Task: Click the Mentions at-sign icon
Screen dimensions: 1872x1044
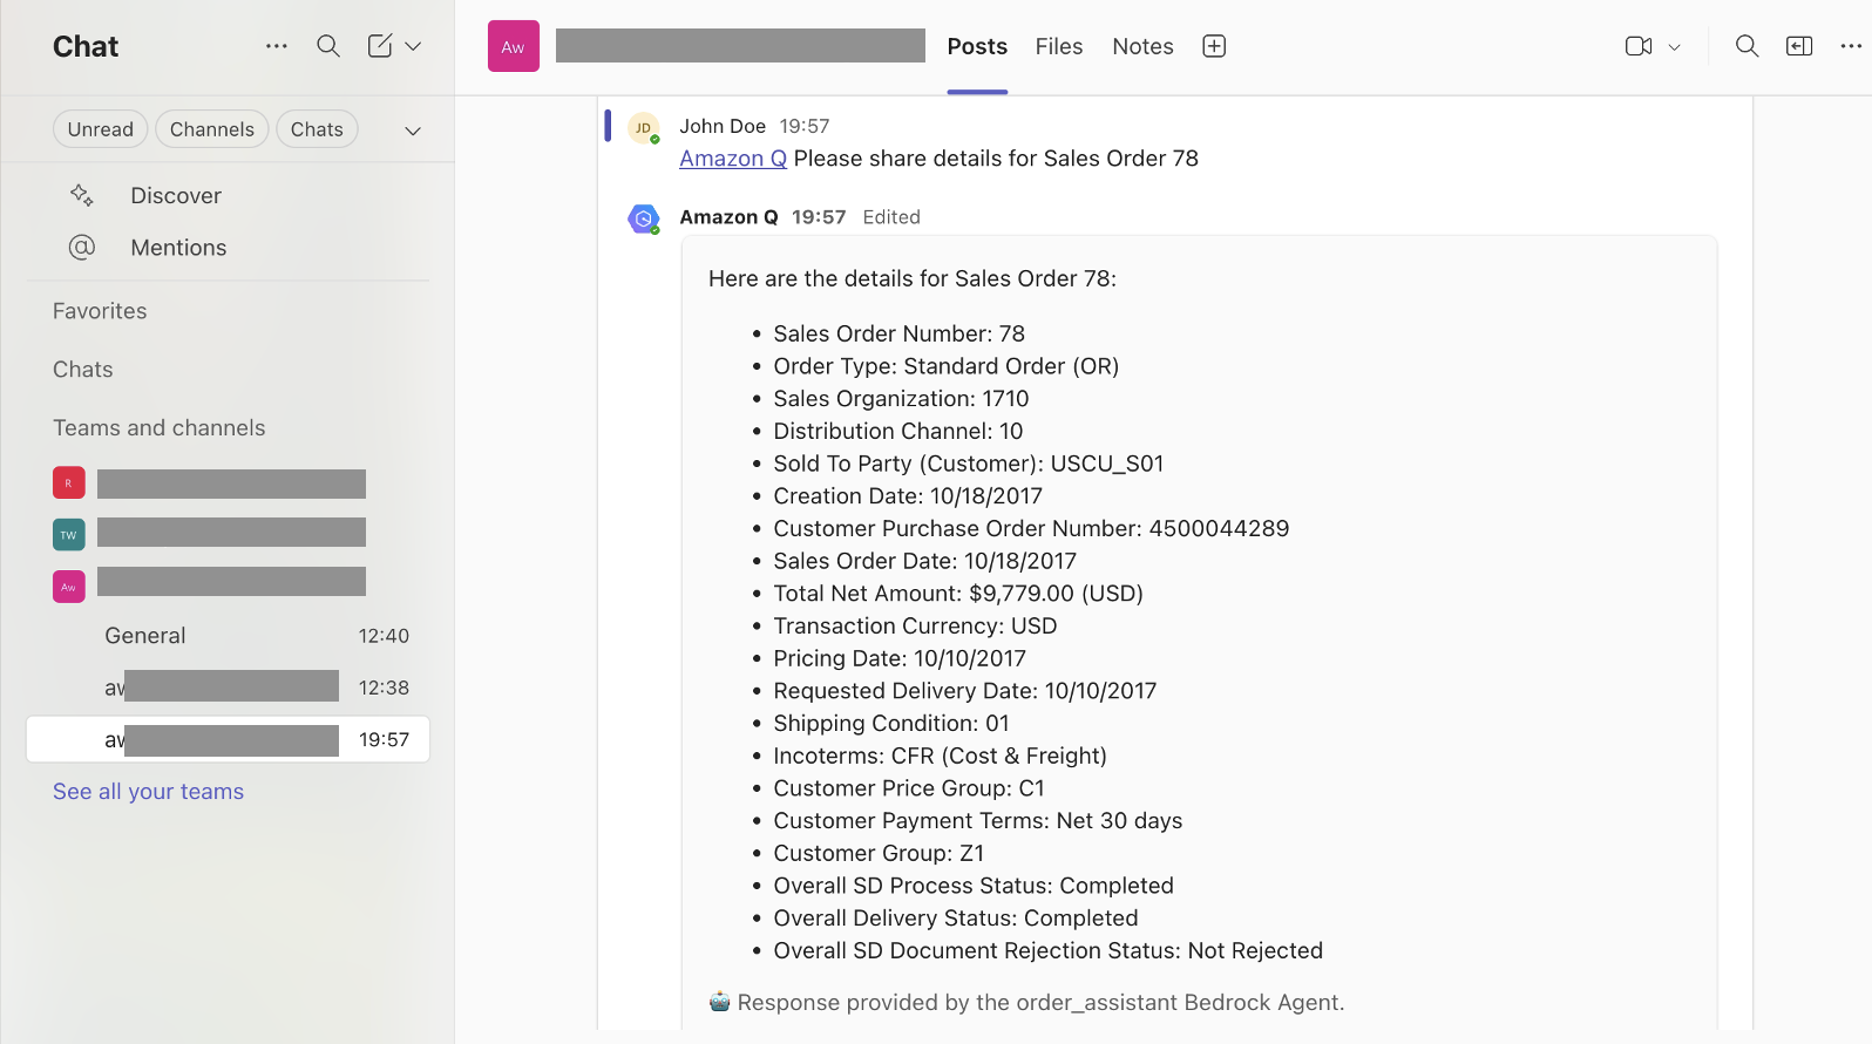Action: coord(82,247)
